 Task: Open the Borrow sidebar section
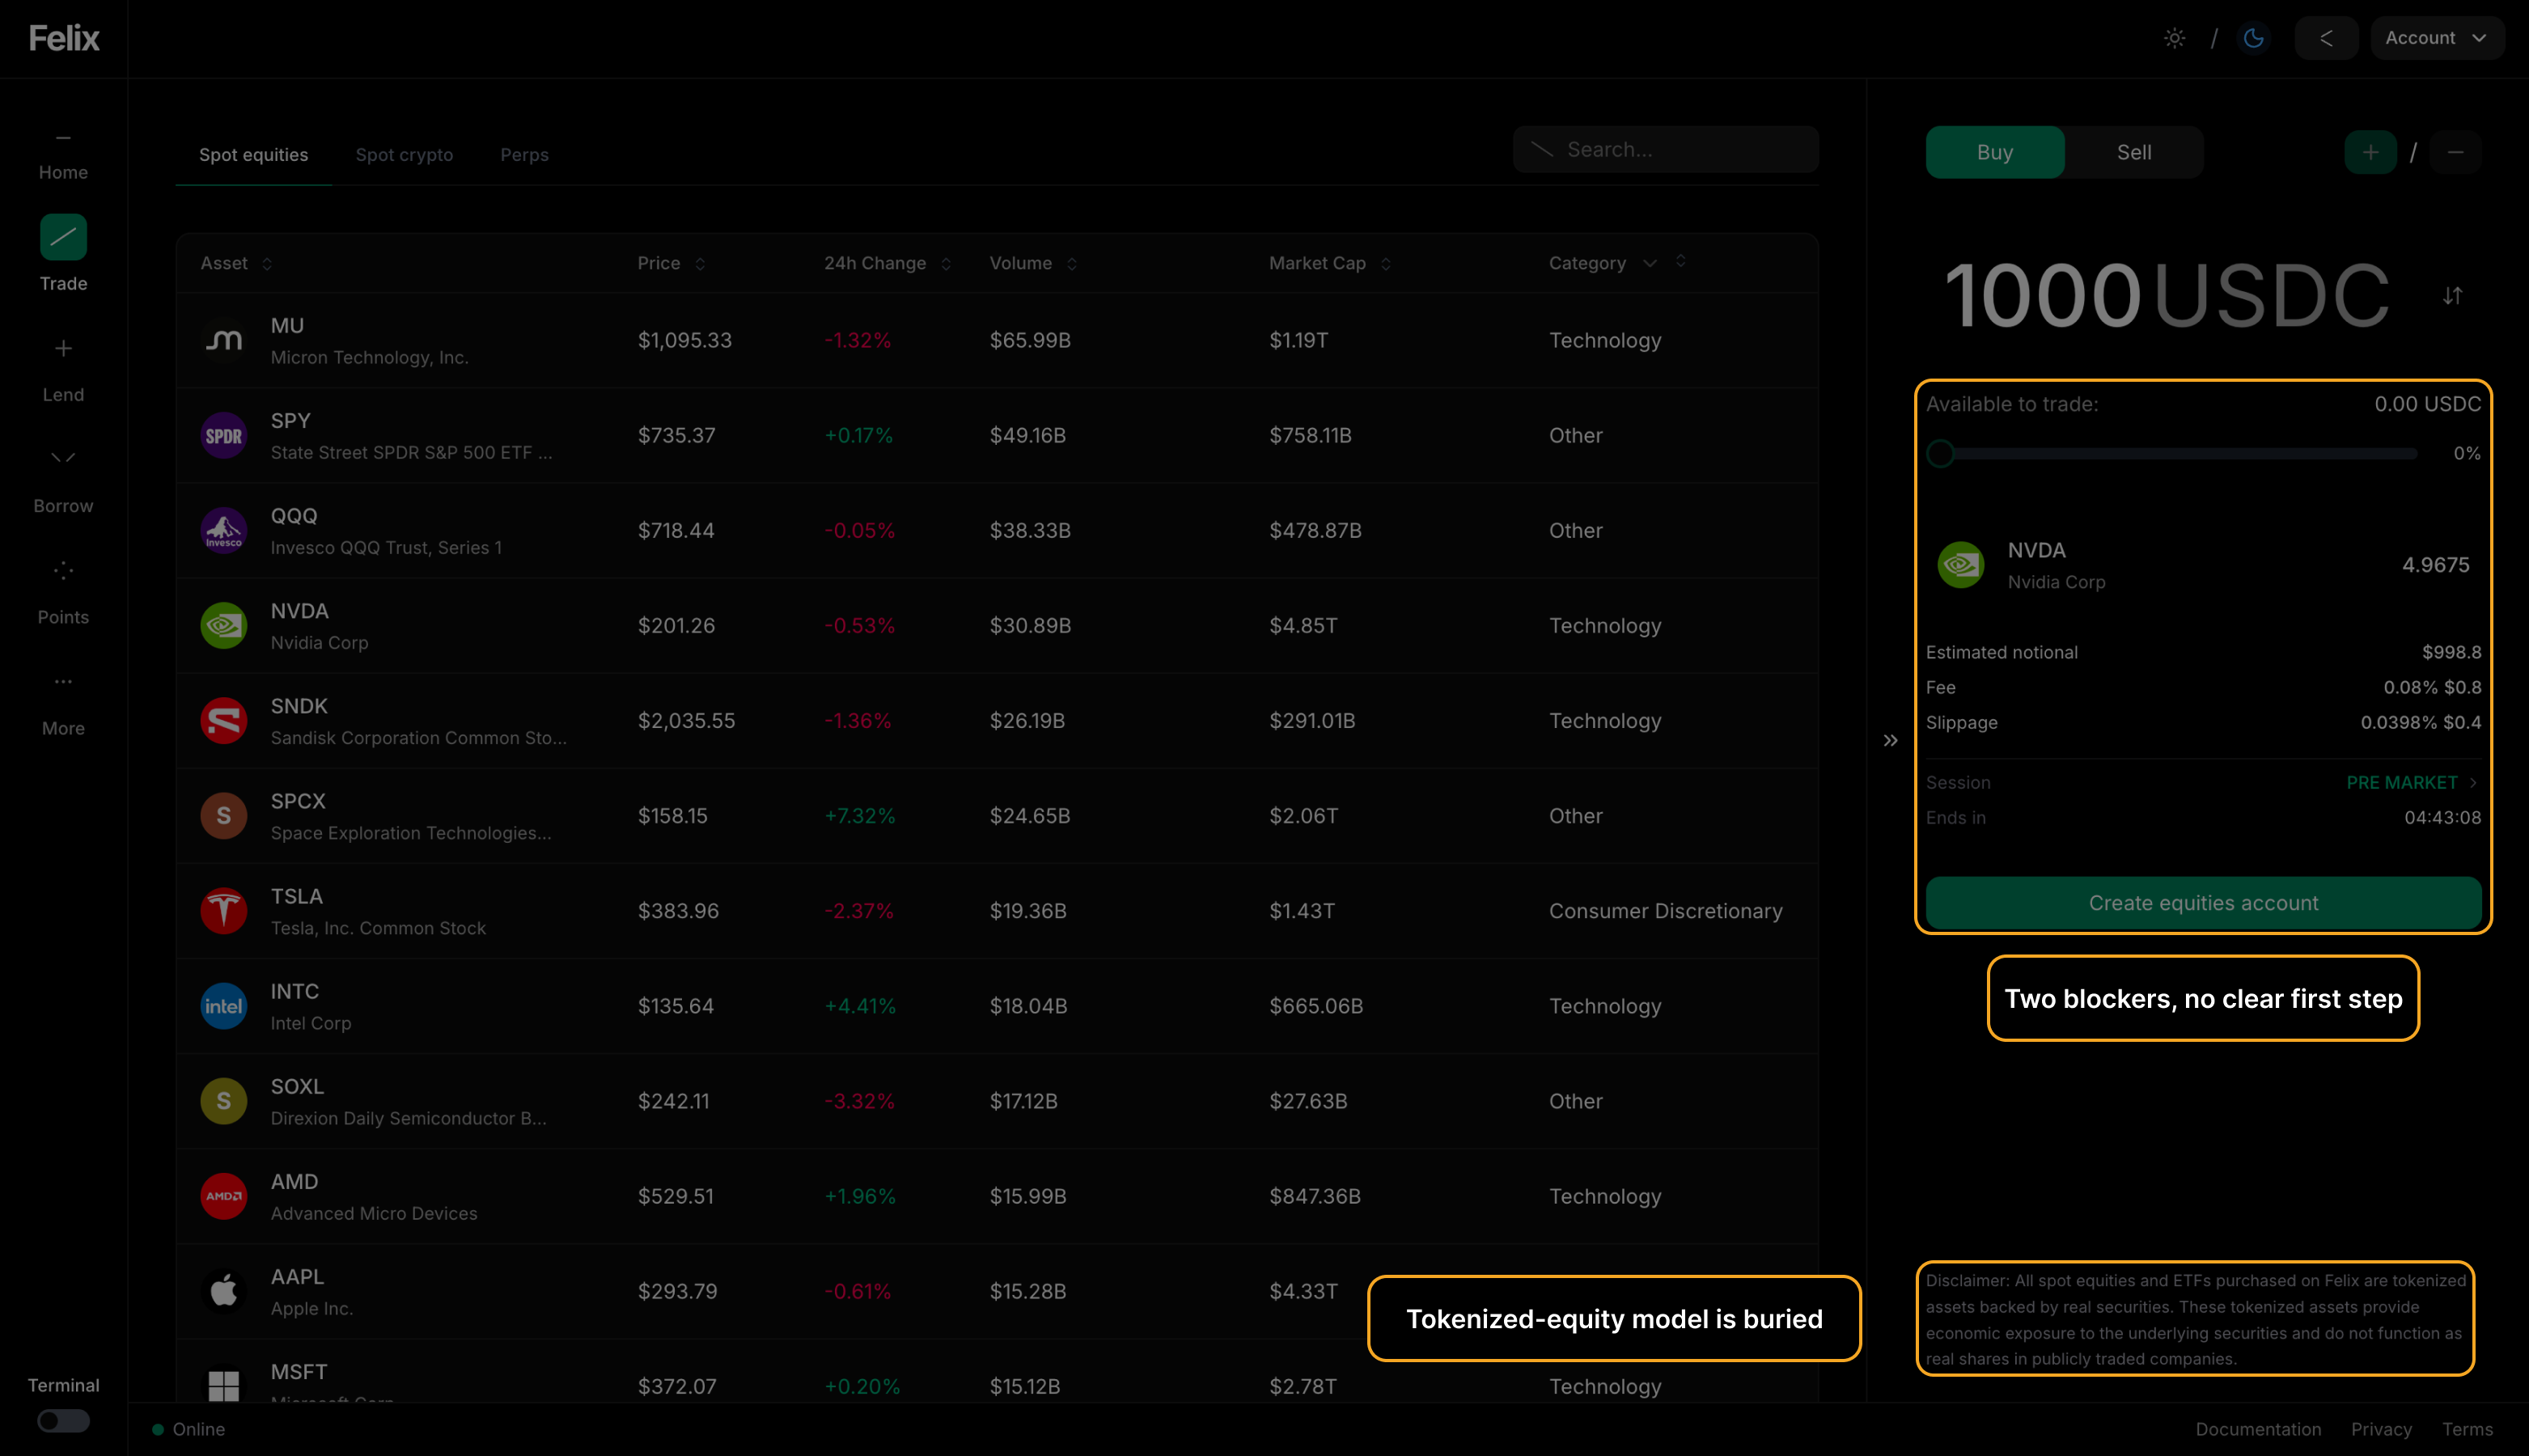(63, 481)
